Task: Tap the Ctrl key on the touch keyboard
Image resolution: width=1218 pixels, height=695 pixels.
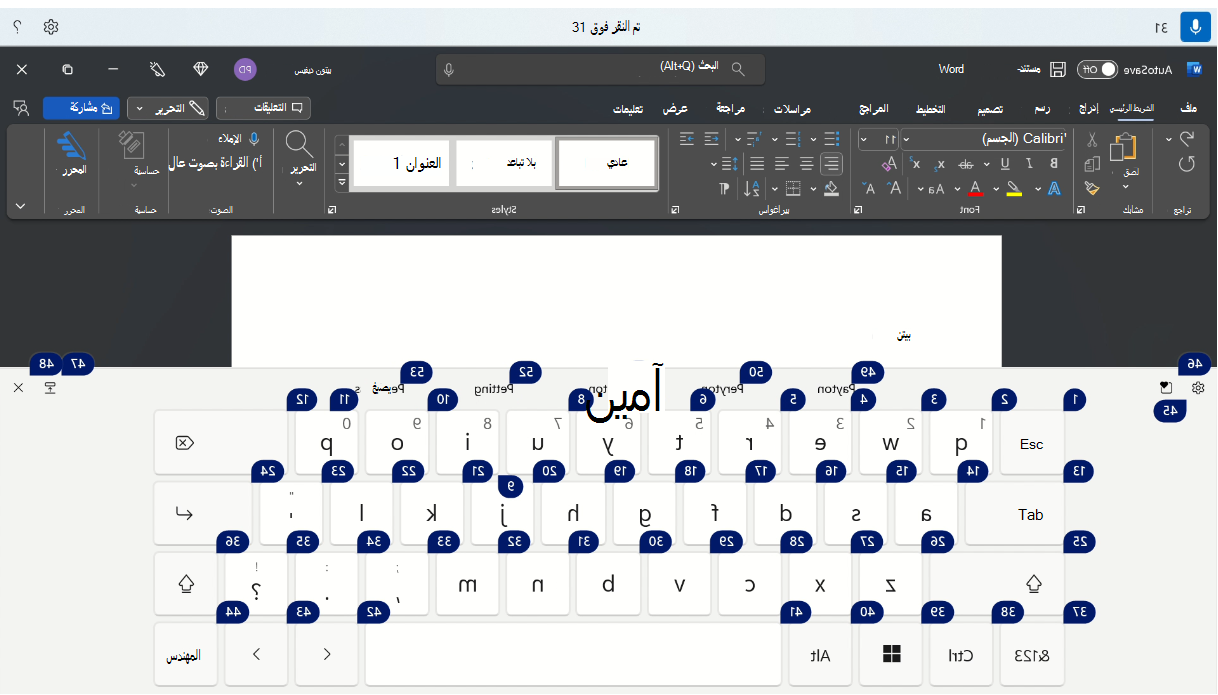Action: [963, 654]
